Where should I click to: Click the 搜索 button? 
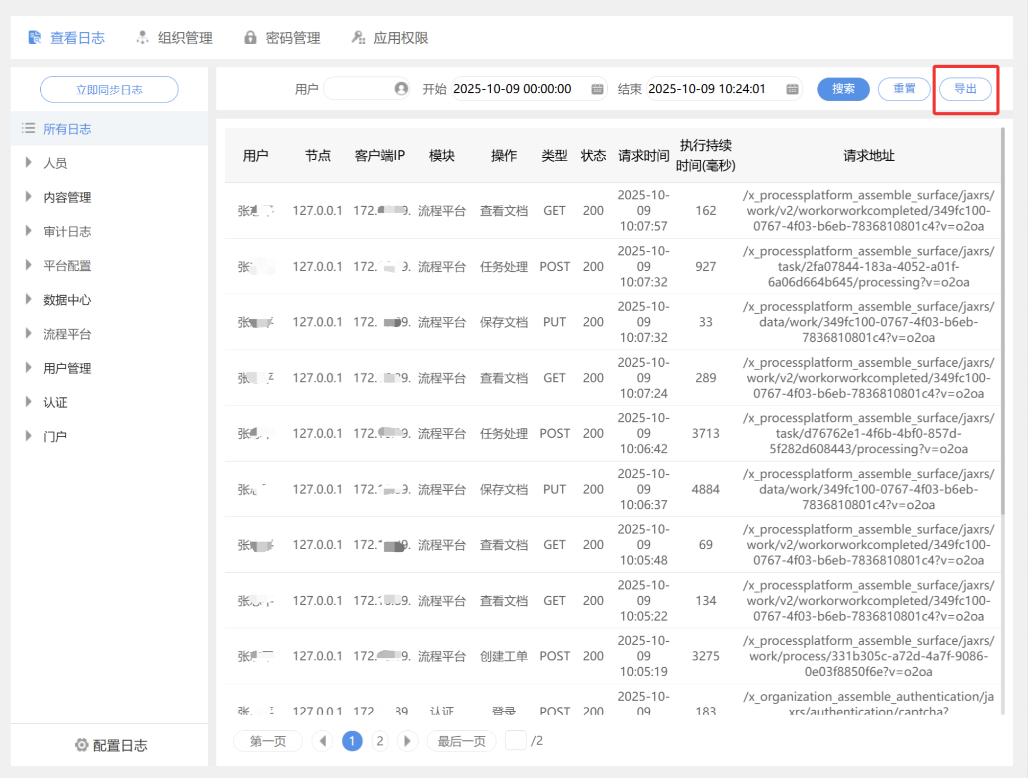(843, 89)
